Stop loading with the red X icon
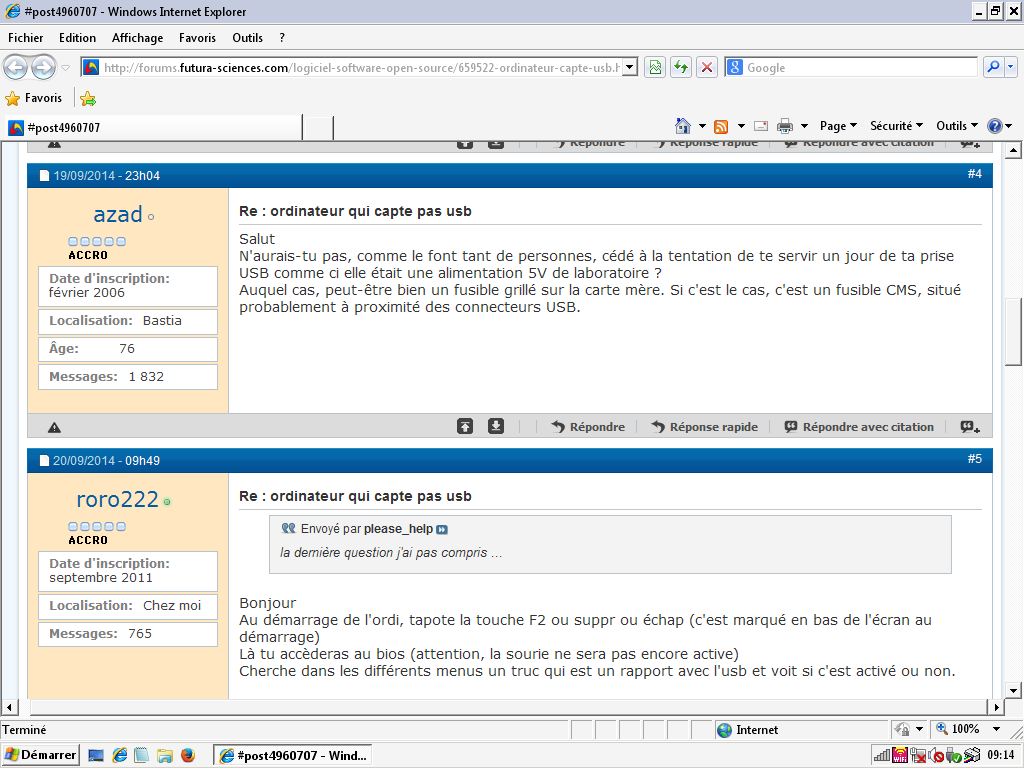 pyautogui.click(x=707, y=67)
